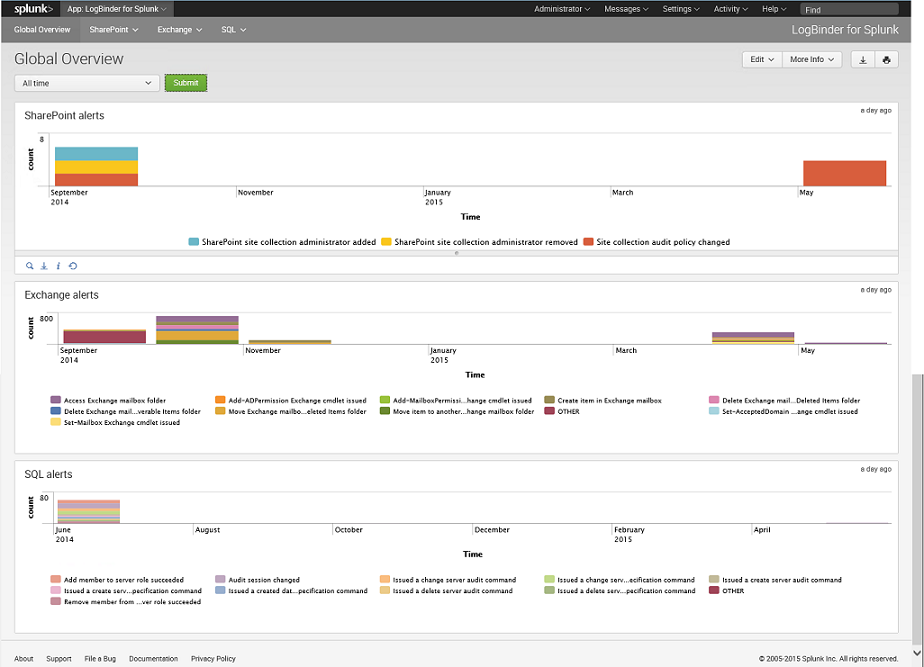This screenshot has height=667, width=924.
Task: Click Exchange alerts OTHER legend swatch
Action: pos(549,411)
